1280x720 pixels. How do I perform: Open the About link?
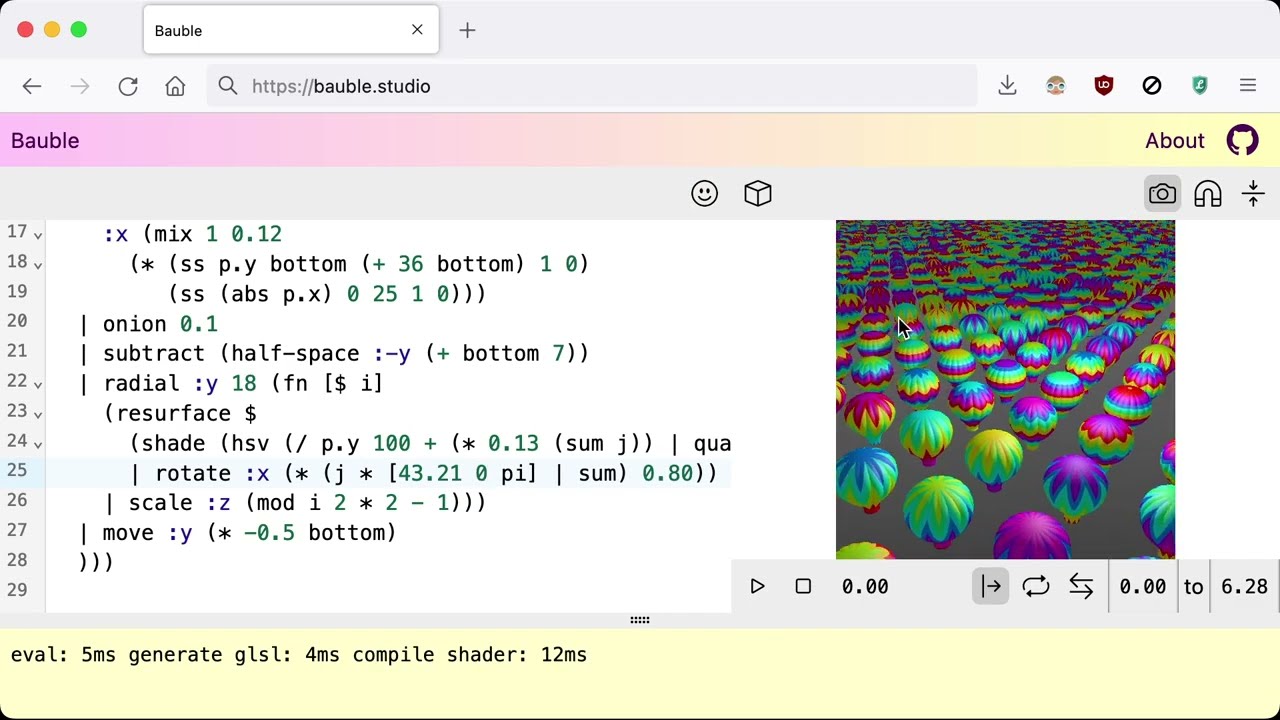click(x=1175, y=141)
